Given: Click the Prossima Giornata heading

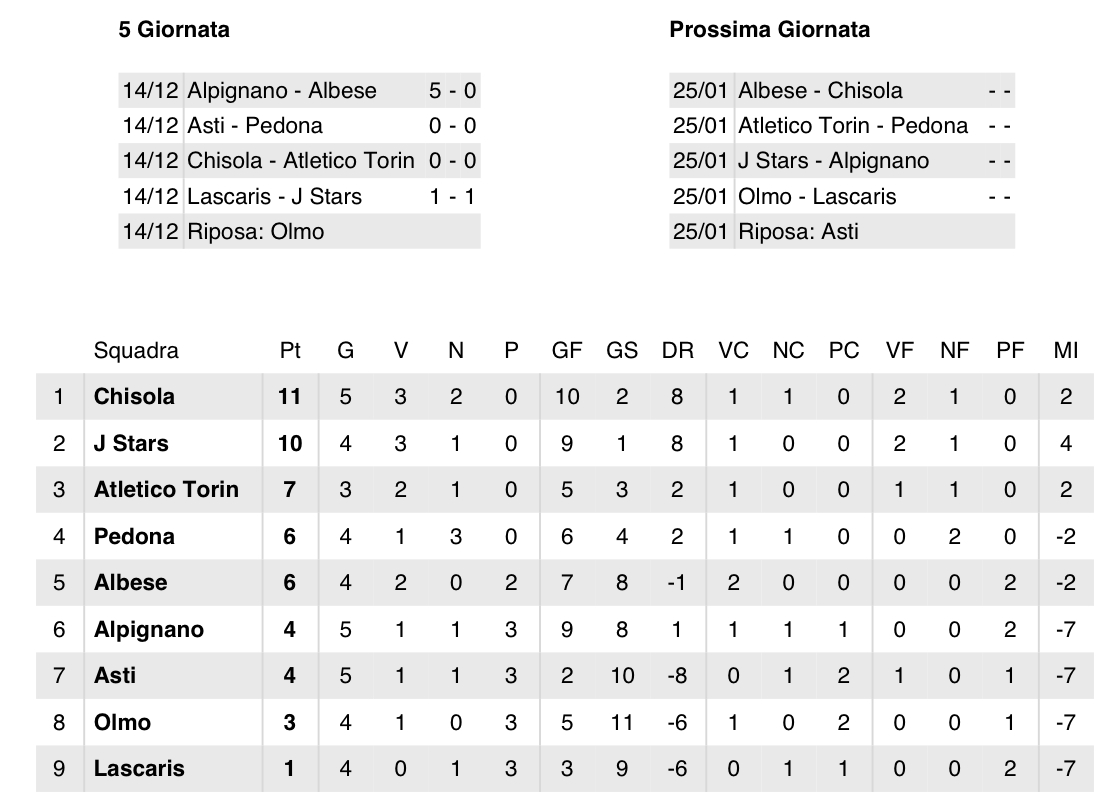Looking at the screenshot, I should click(769, 30).
